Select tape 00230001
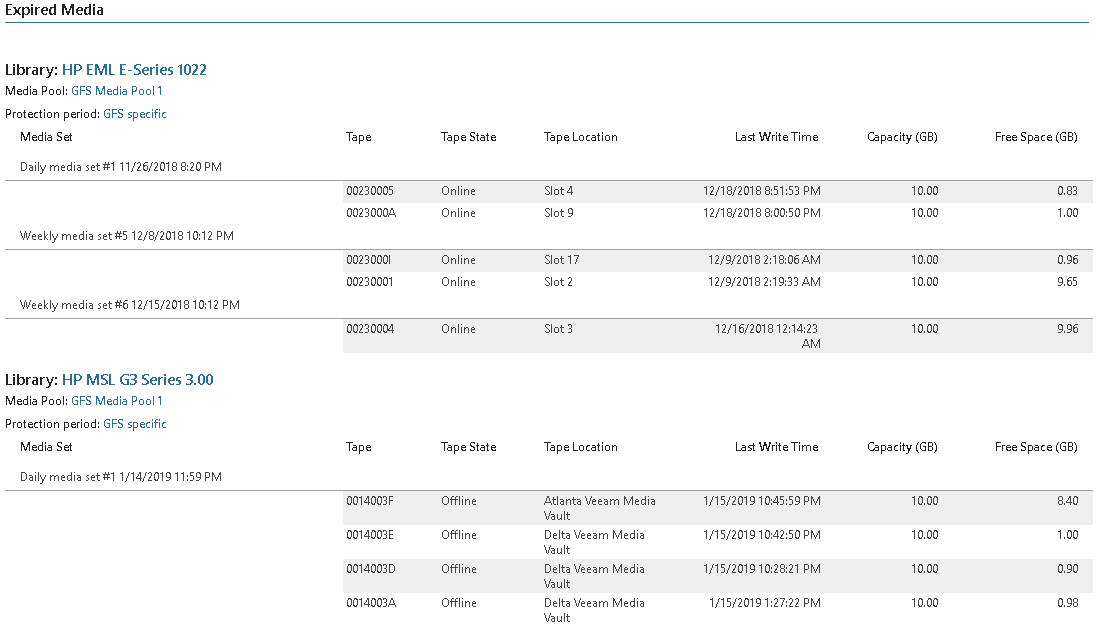Image resolution: width=1096 pixels, height=628 pixels. 370,282
